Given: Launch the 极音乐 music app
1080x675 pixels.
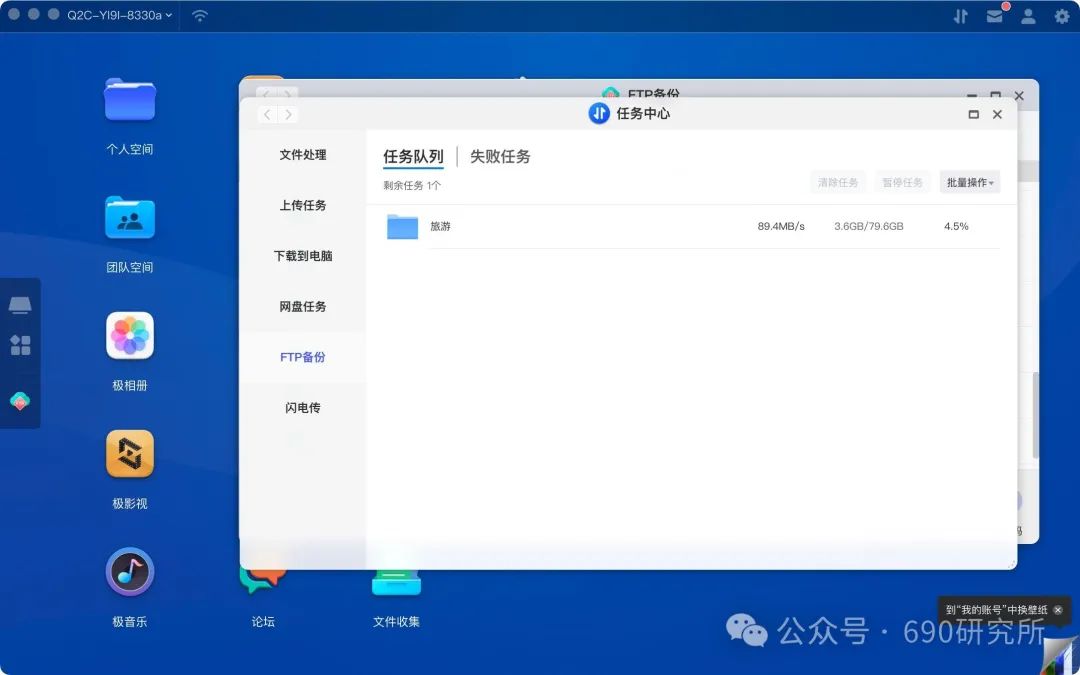Looking at the screenshot, I should pyautogui.click(x=129, y=572).
